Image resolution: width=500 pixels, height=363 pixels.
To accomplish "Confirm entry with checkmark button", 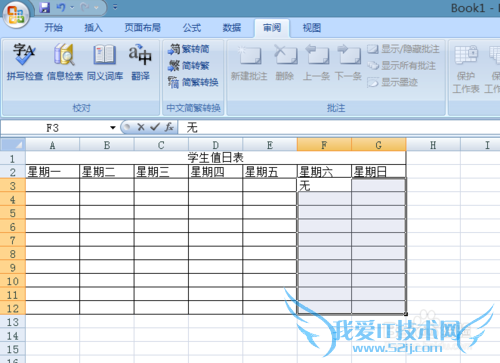I will pos(155,127).
